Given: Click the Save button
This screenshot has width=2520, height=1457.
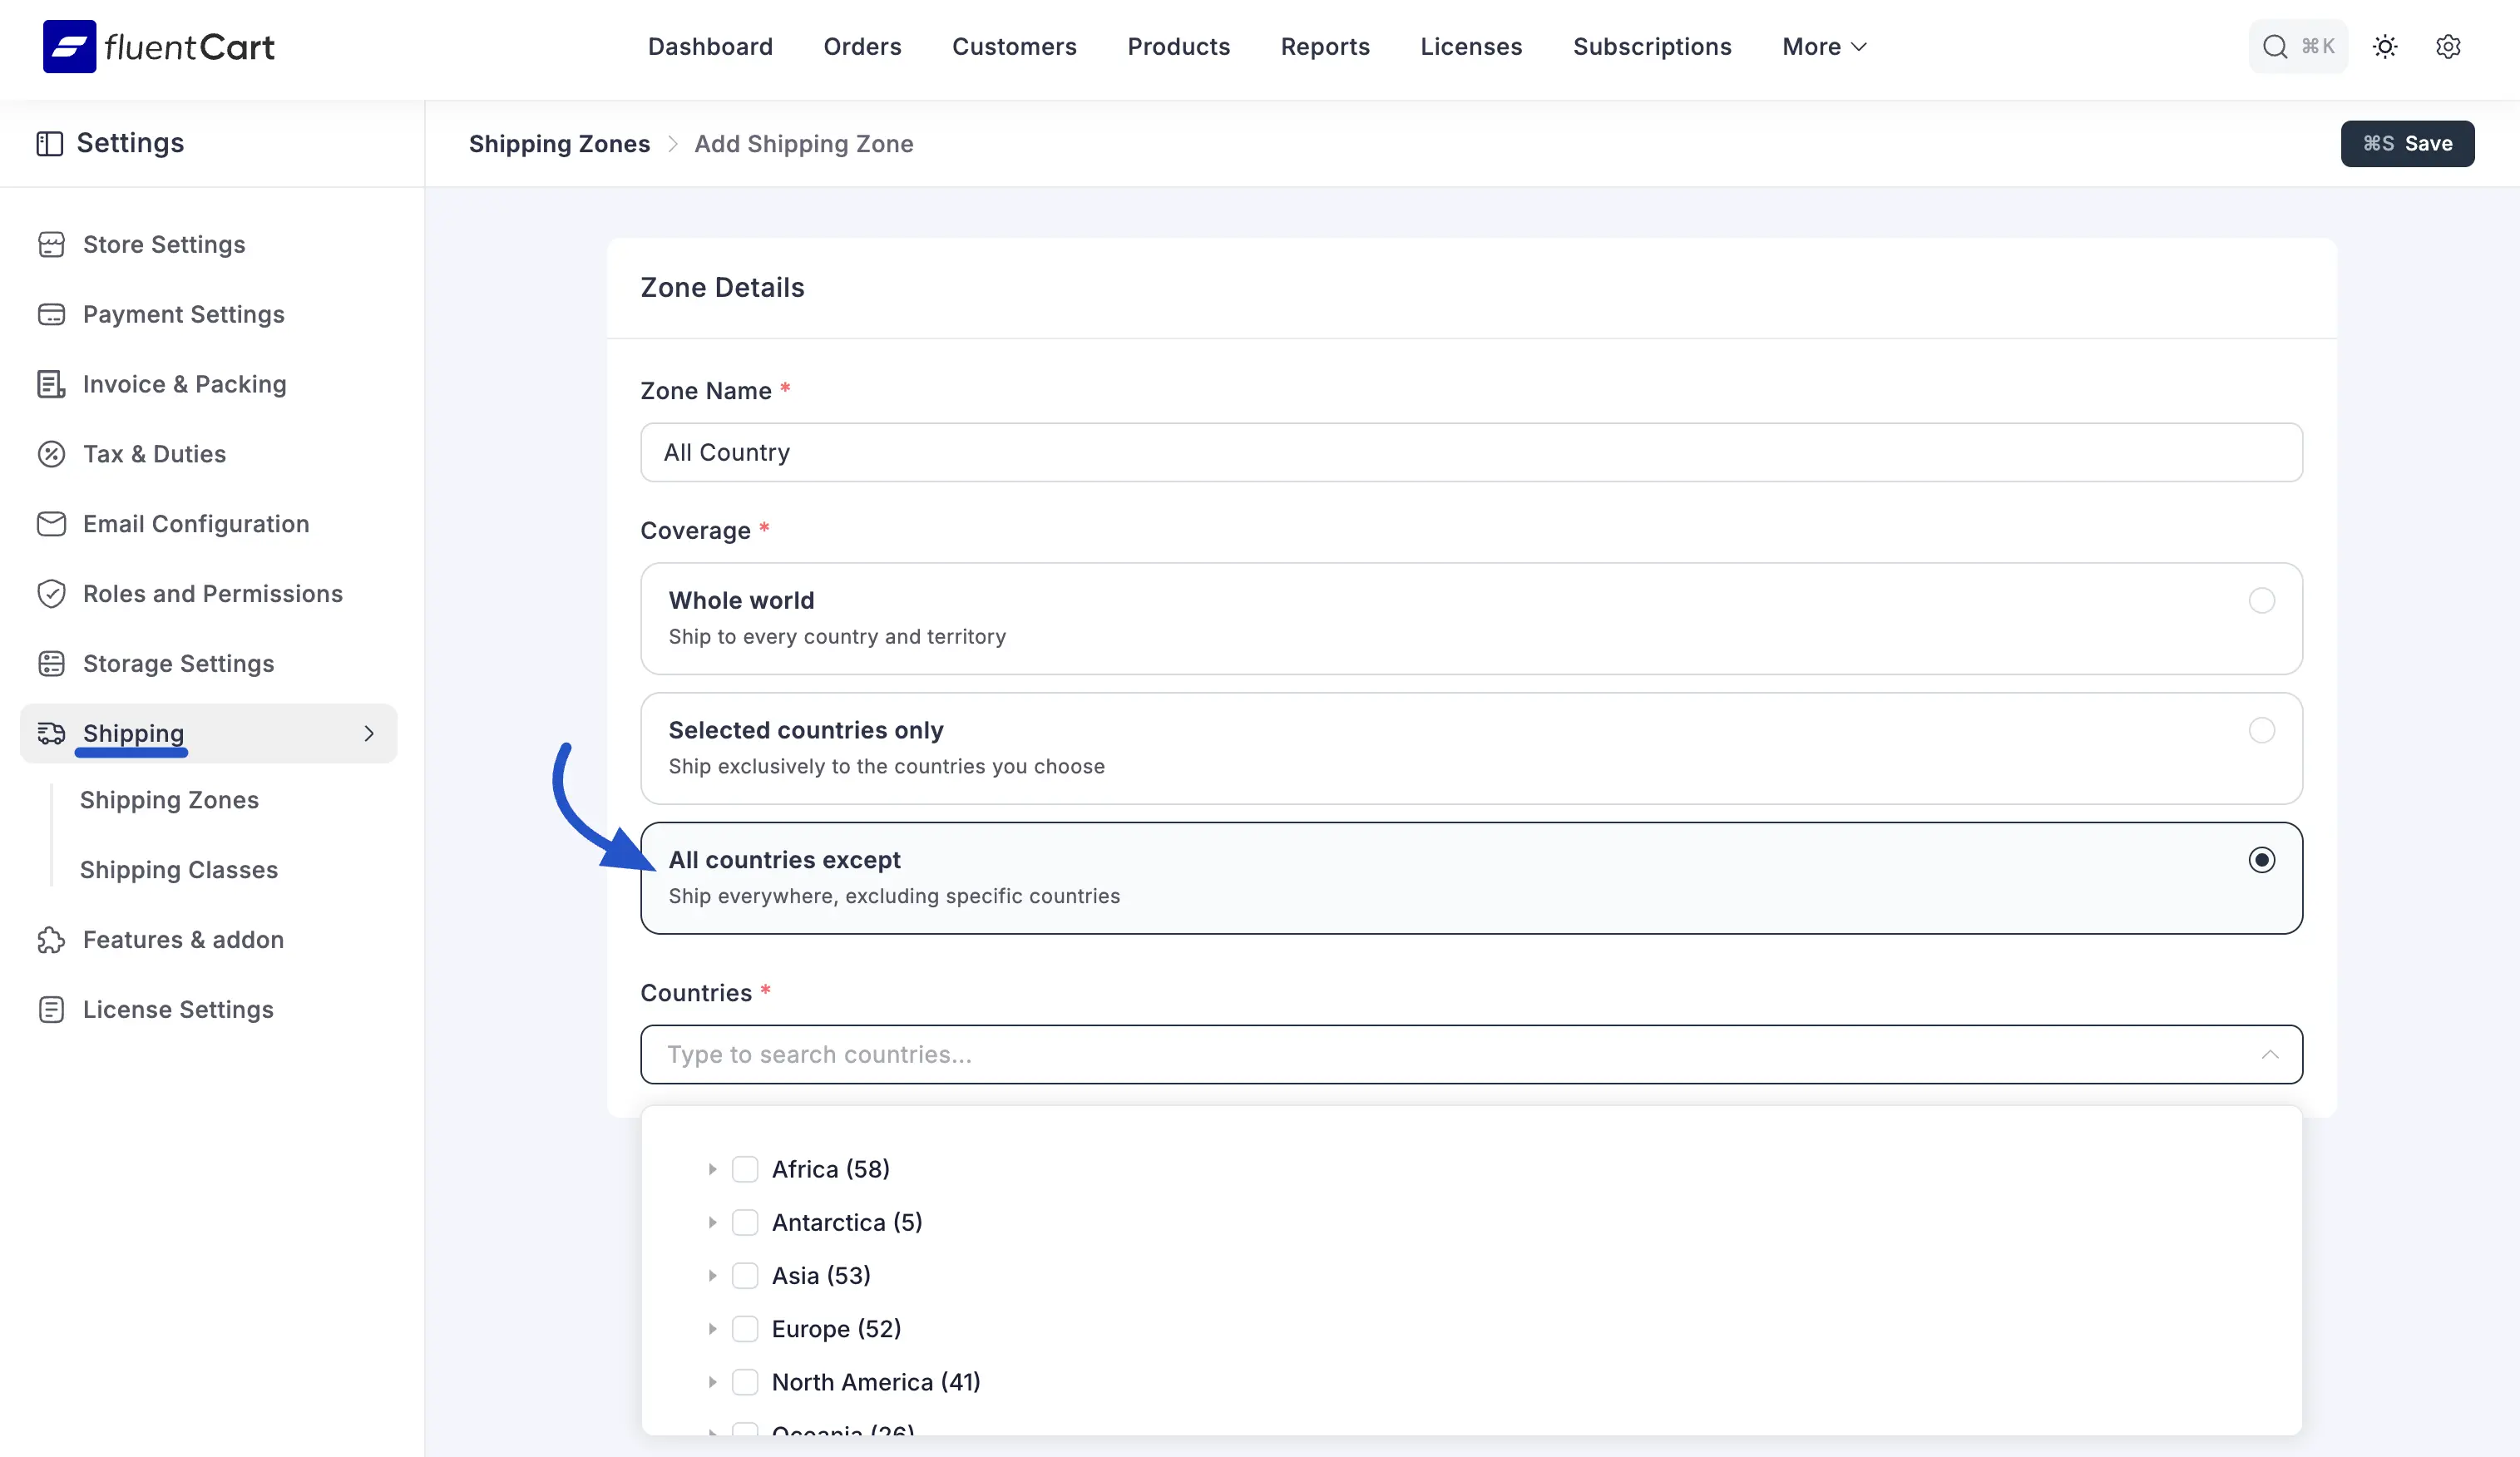Looking at the screenshot, I should pos(2407,143).
